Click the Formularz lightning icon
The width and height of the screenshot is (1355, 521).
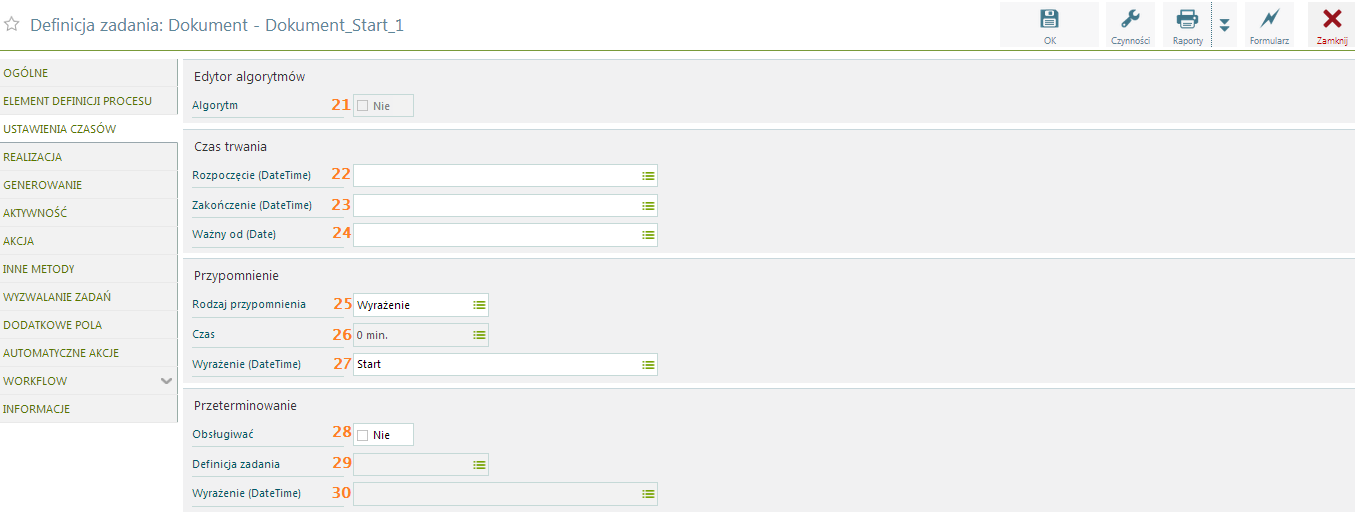pyautogui.click(x=1269, y=19)
